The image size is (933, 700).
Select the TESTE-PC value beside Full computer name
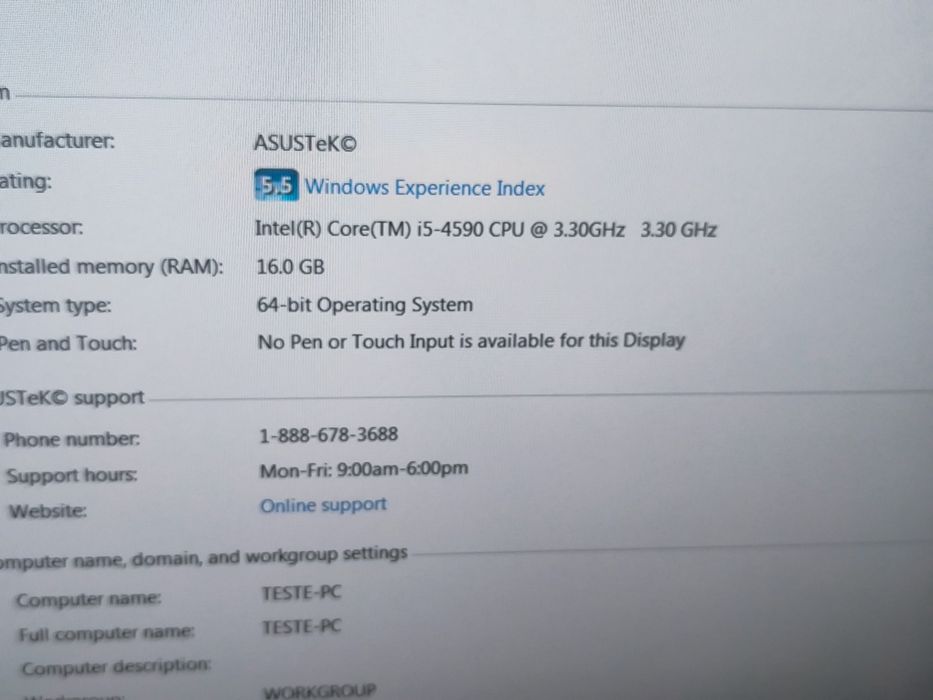pos(302,627)
